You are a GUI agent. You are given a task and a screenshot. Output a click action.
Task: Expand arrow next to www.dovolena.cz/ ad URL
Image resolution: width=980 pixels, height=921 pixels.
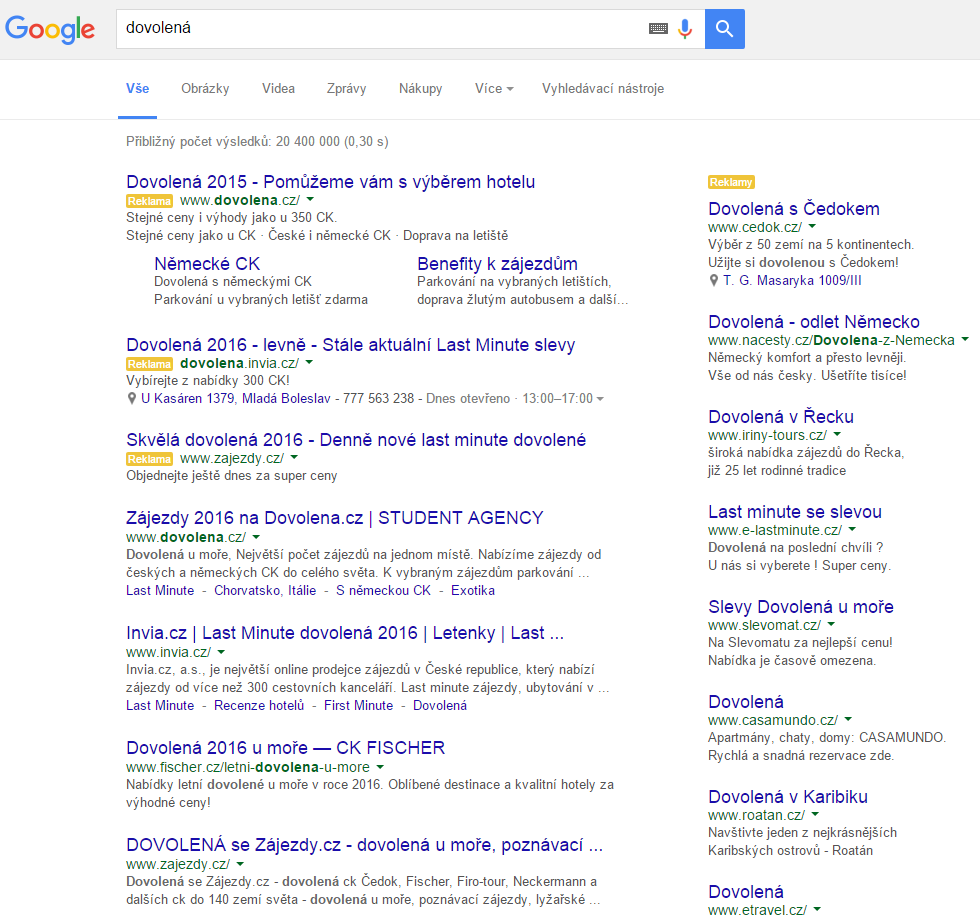(x=311, y=200)
